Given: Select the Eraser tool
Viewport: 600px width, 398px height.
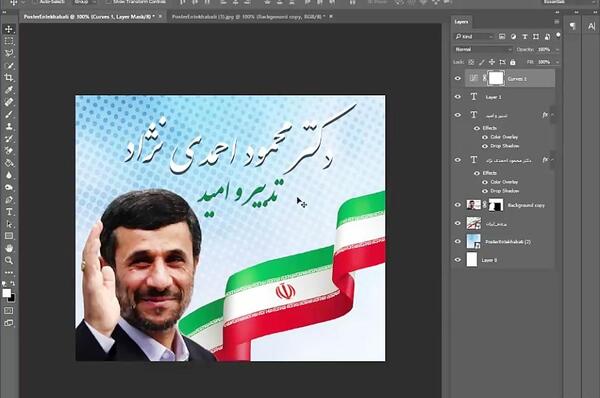Looking at the screenshot, I should [x=9, y=151].
